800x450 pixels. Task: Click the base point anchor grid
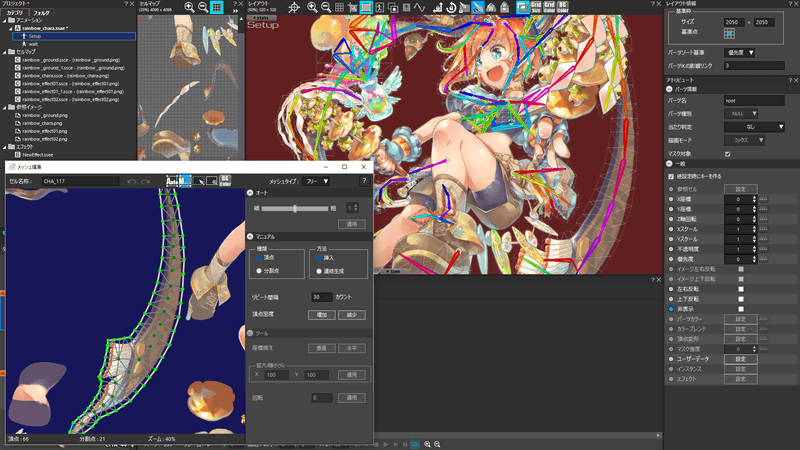(729, 33)
